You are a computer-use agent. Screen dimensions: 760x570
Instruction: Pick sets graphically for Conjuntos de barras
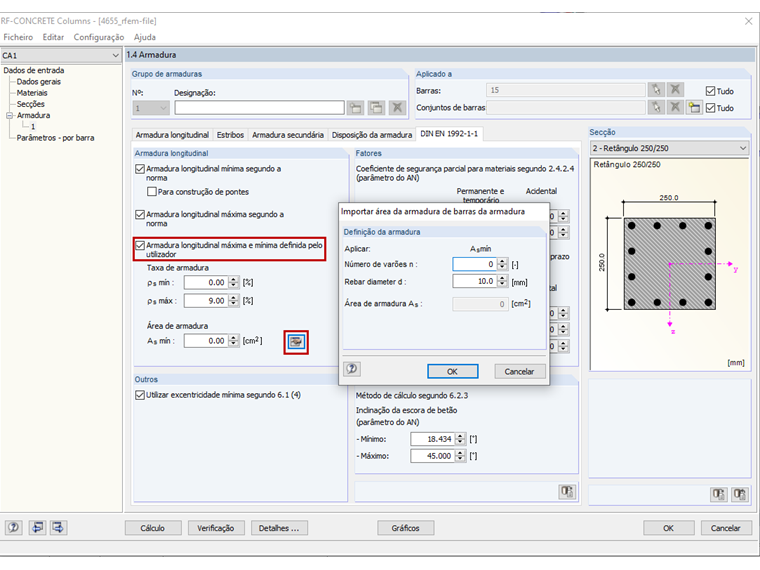pyautogui.click(x=656, y=107)
